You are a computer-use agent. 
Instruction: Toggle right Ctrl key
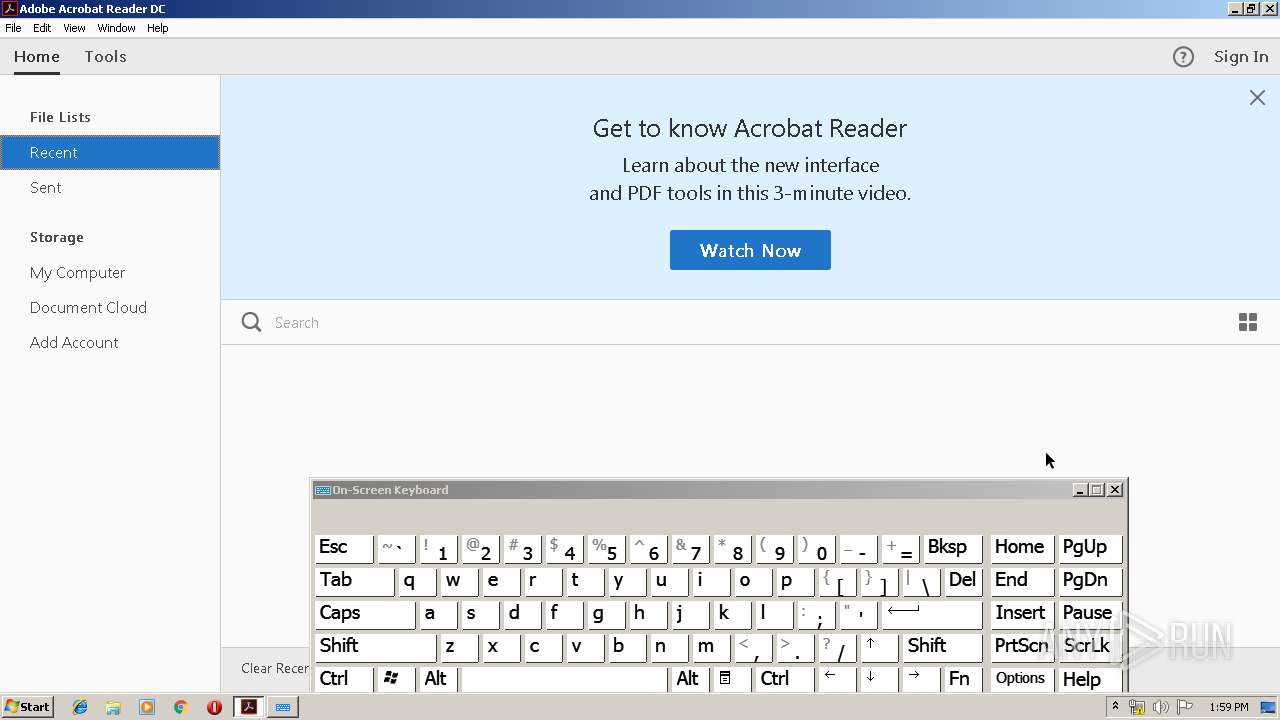point(784,679)
